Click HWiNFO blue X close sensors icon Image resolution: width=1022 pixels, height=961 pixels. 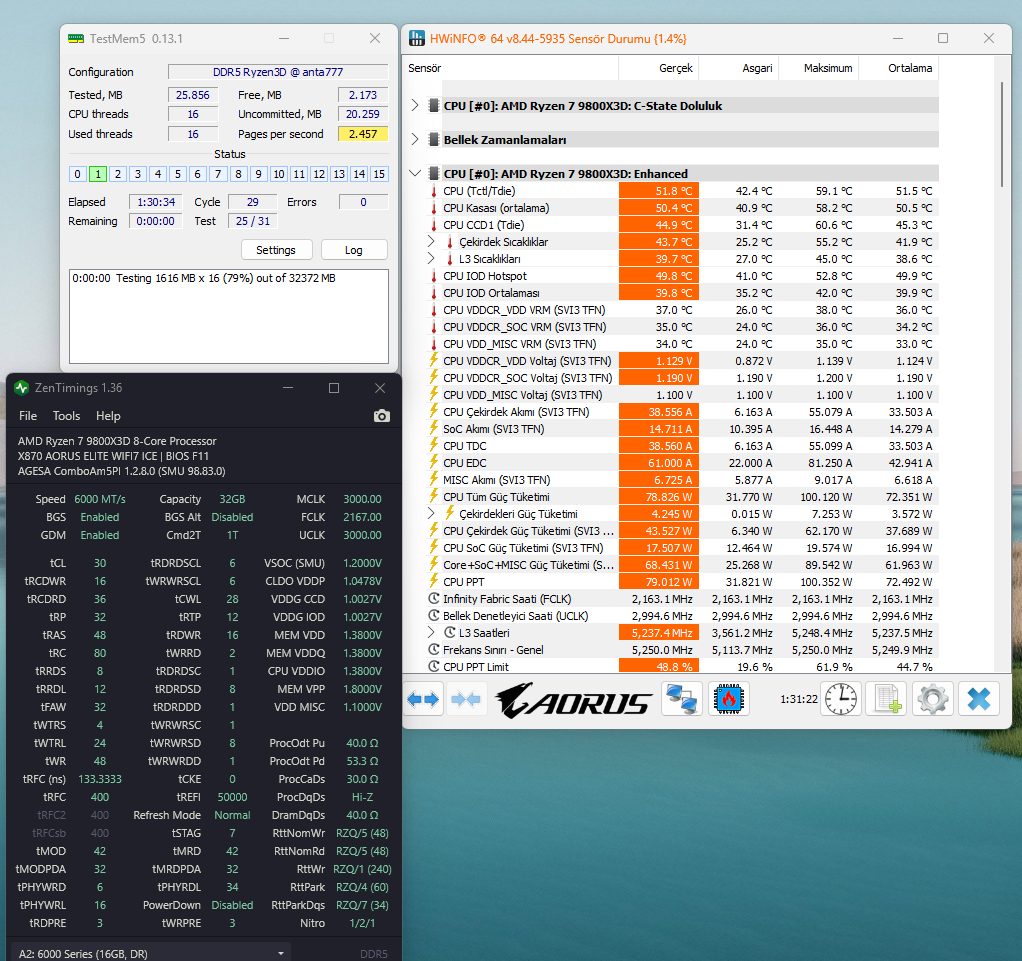pyautogui.click(x=979, y=699)
